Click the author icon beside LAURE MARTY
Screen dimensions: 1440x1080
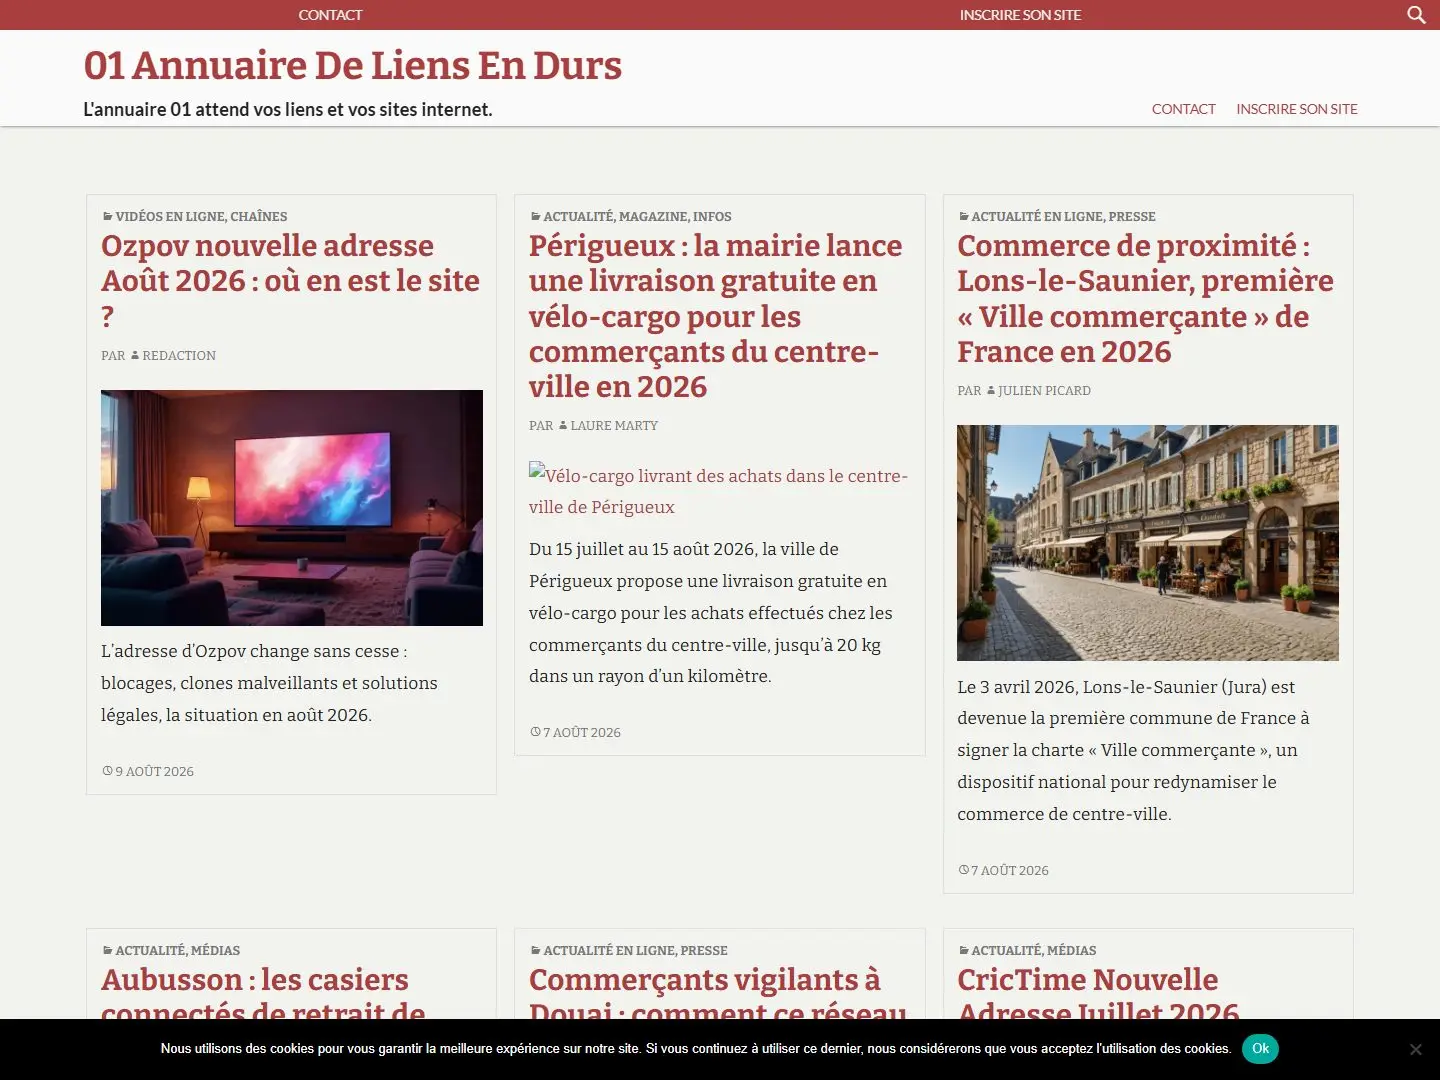point(563,425)
